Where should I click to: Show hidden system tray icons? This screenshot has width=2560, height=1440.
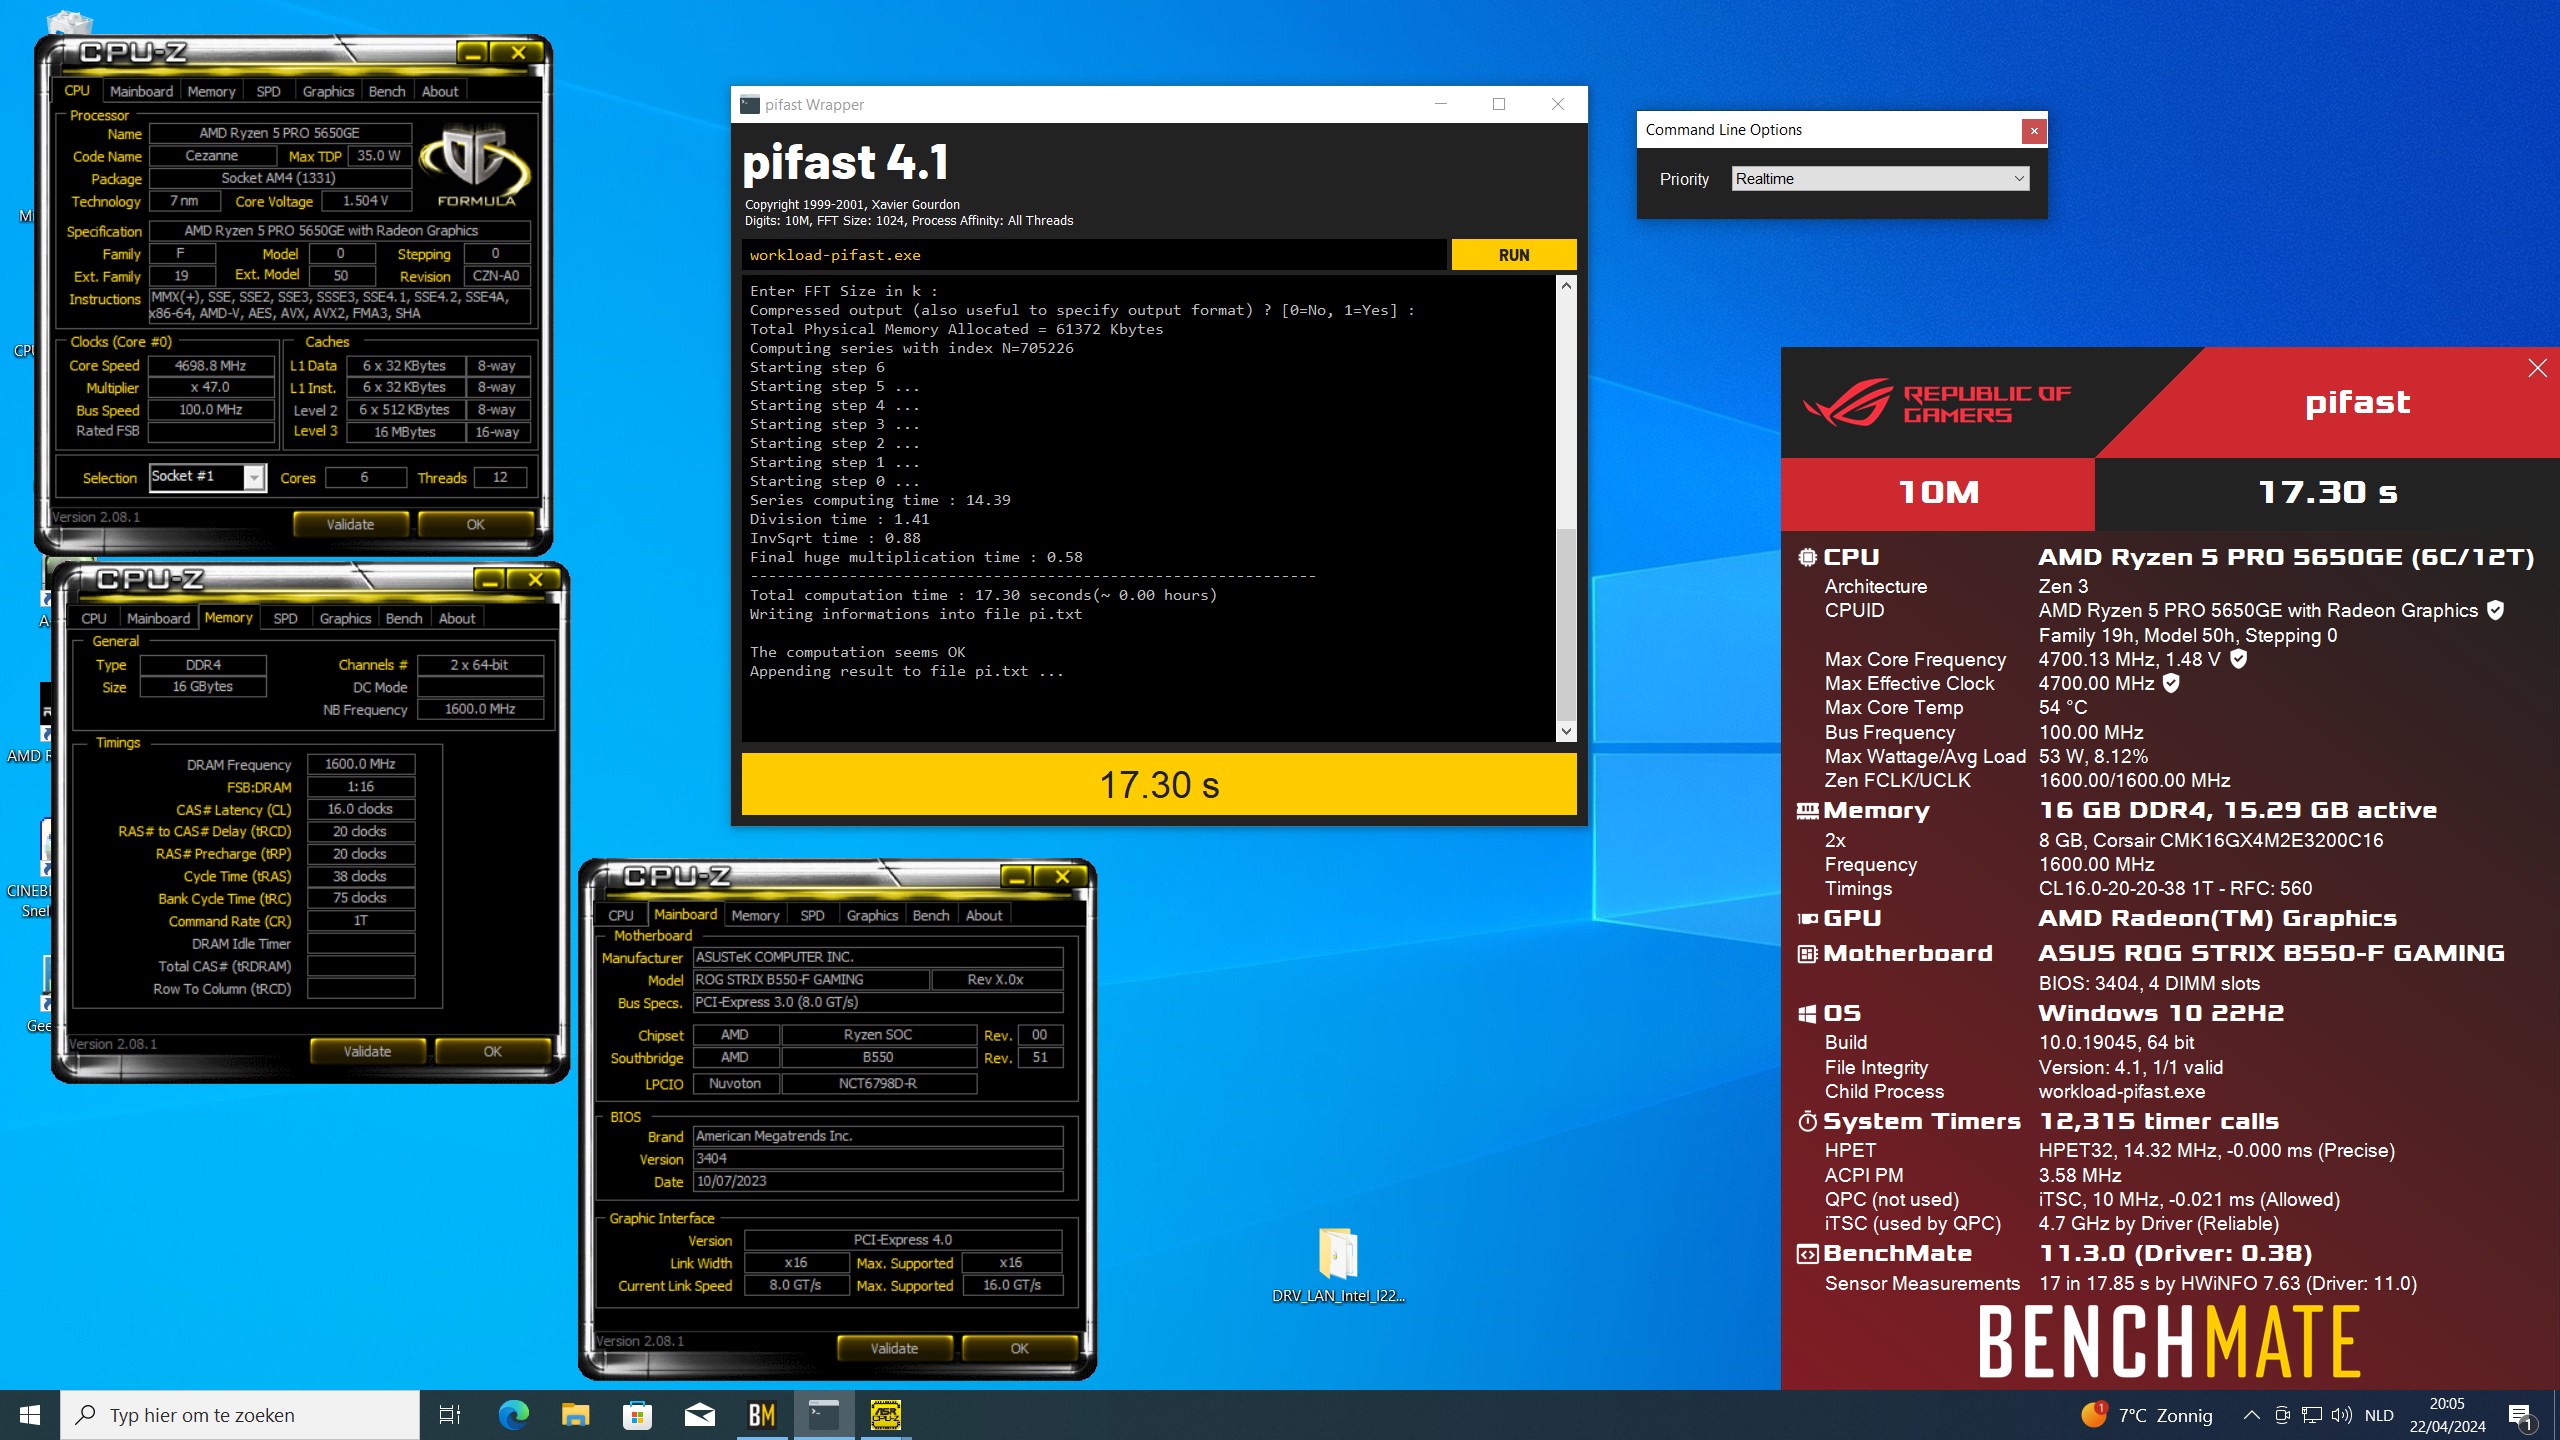click(2251, 1415)
